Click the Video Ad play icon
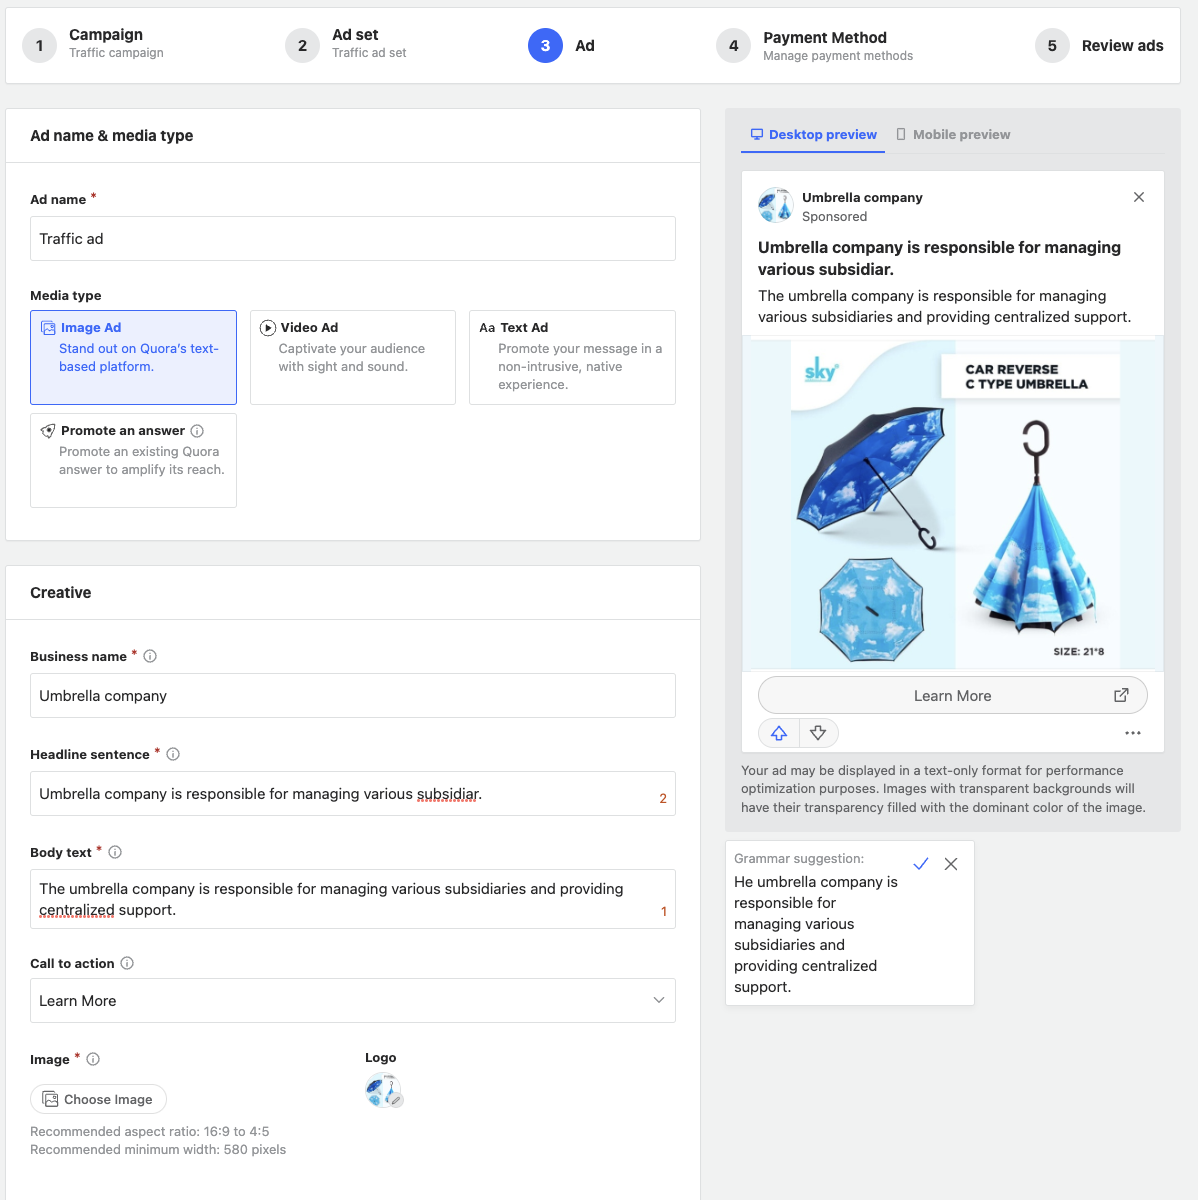The height and width of the screenshot is (1200, 1198). point(268,328)
